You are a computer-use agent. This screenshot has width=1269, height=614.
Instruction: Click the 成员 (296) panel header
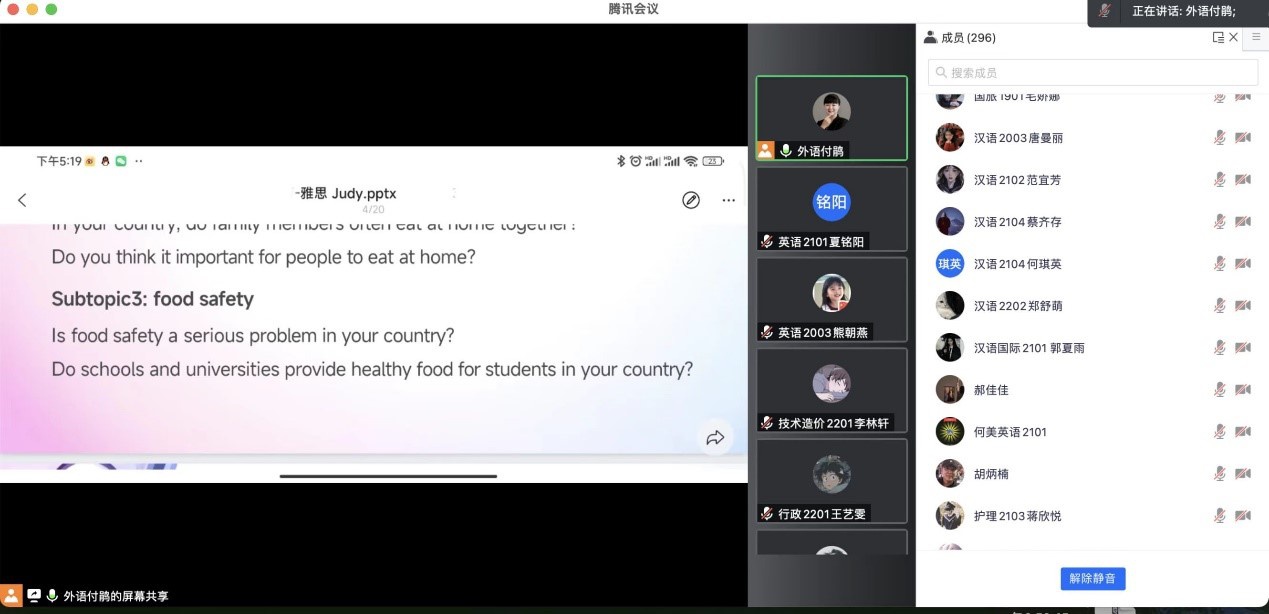[x=968, y=38]
